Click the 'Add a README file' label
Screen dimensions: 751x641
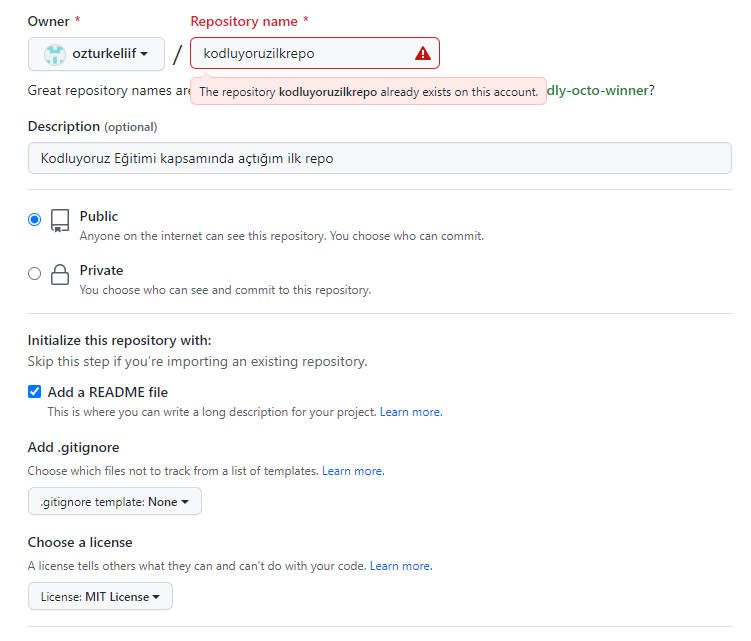[x=108, y=392]
